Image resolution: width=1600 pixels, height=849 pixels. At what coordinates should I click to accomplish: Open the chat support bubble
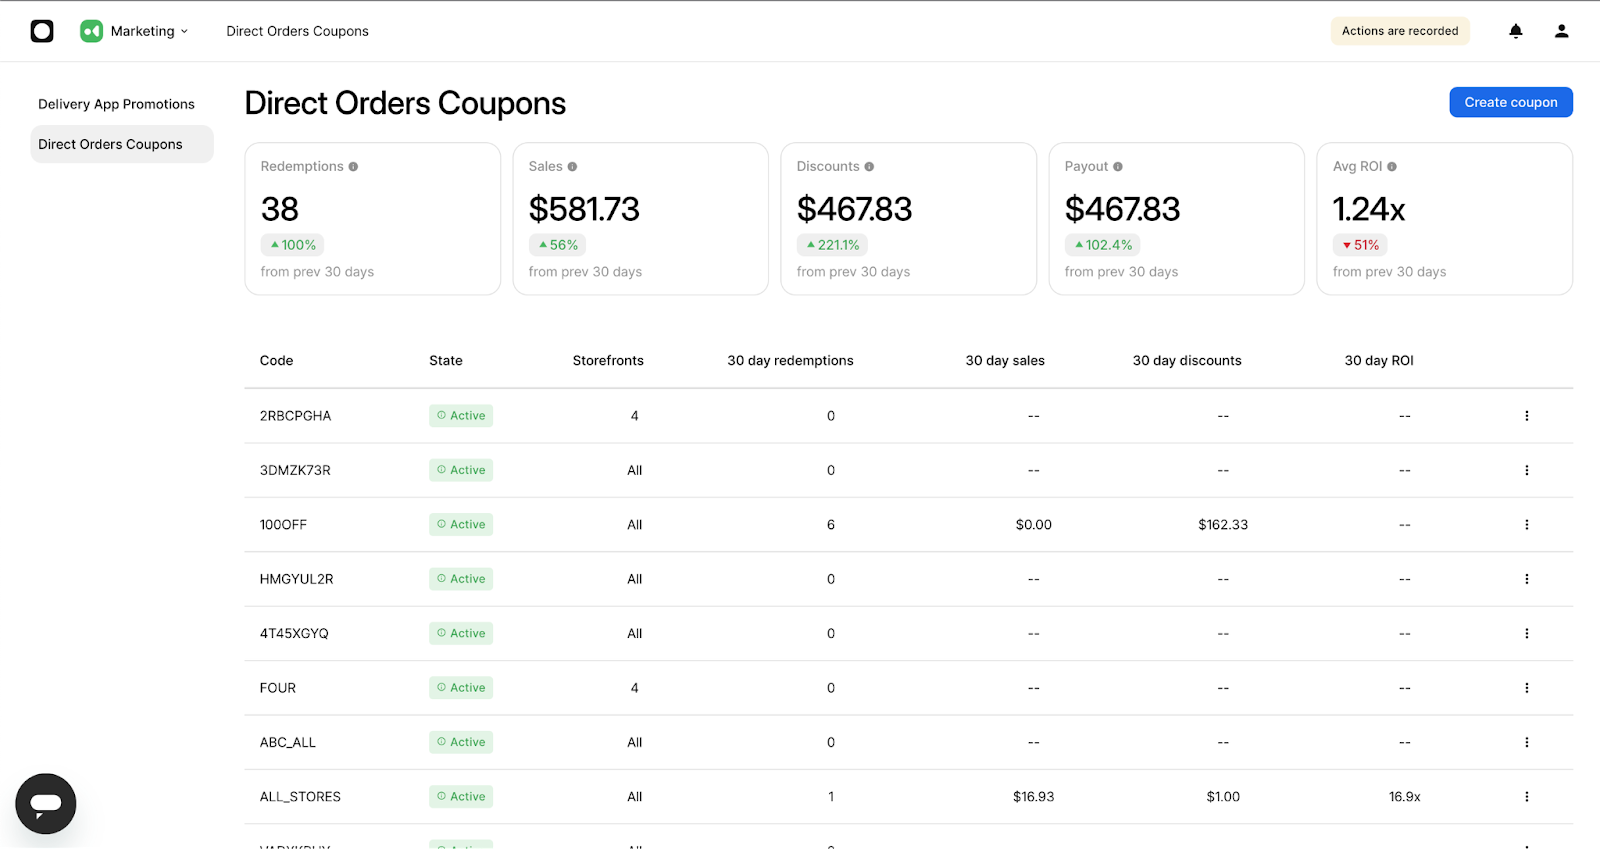46,803
